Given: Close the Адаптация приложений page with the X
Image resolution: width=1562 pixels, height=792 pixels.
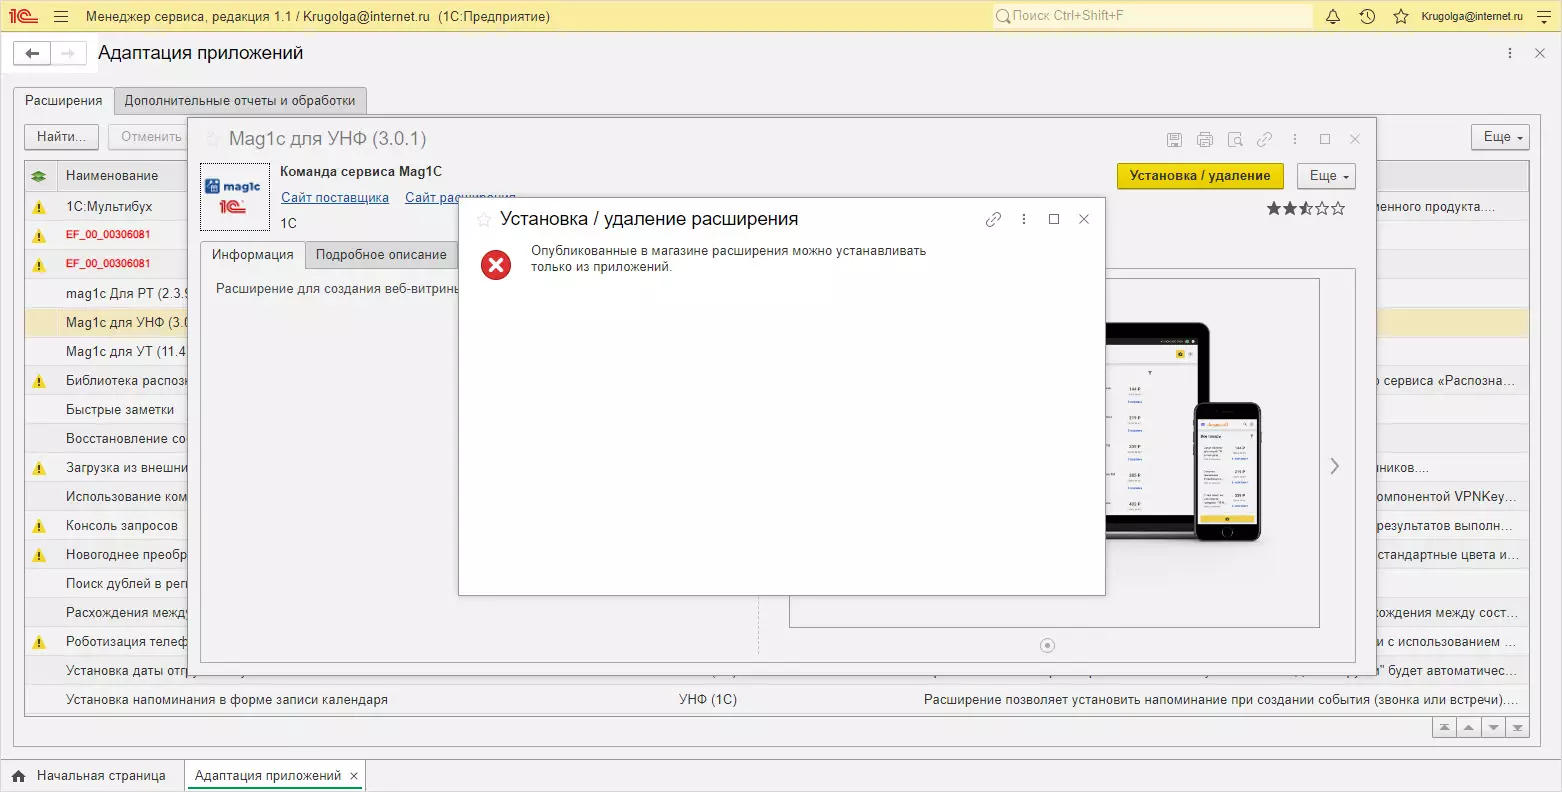Looking at the screenshot, I should click(1540, 53).
